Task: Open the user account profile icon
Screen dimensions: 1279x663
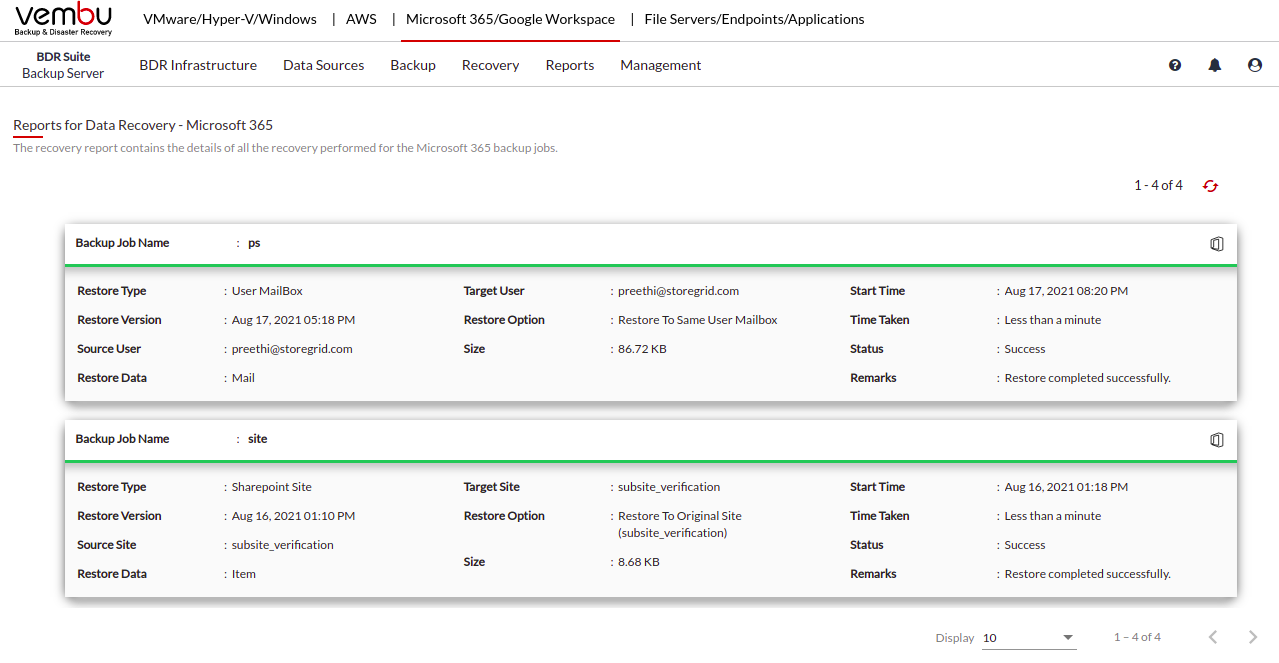Action: point(1255,65)
